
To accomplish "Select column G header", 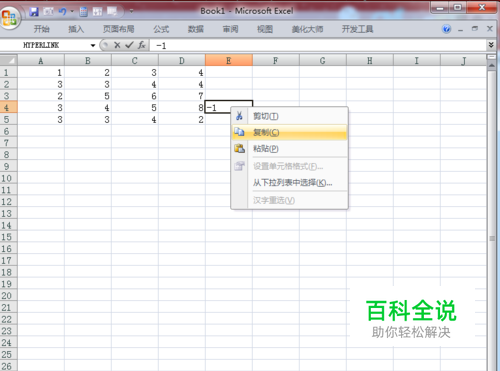I will point(323,61).
